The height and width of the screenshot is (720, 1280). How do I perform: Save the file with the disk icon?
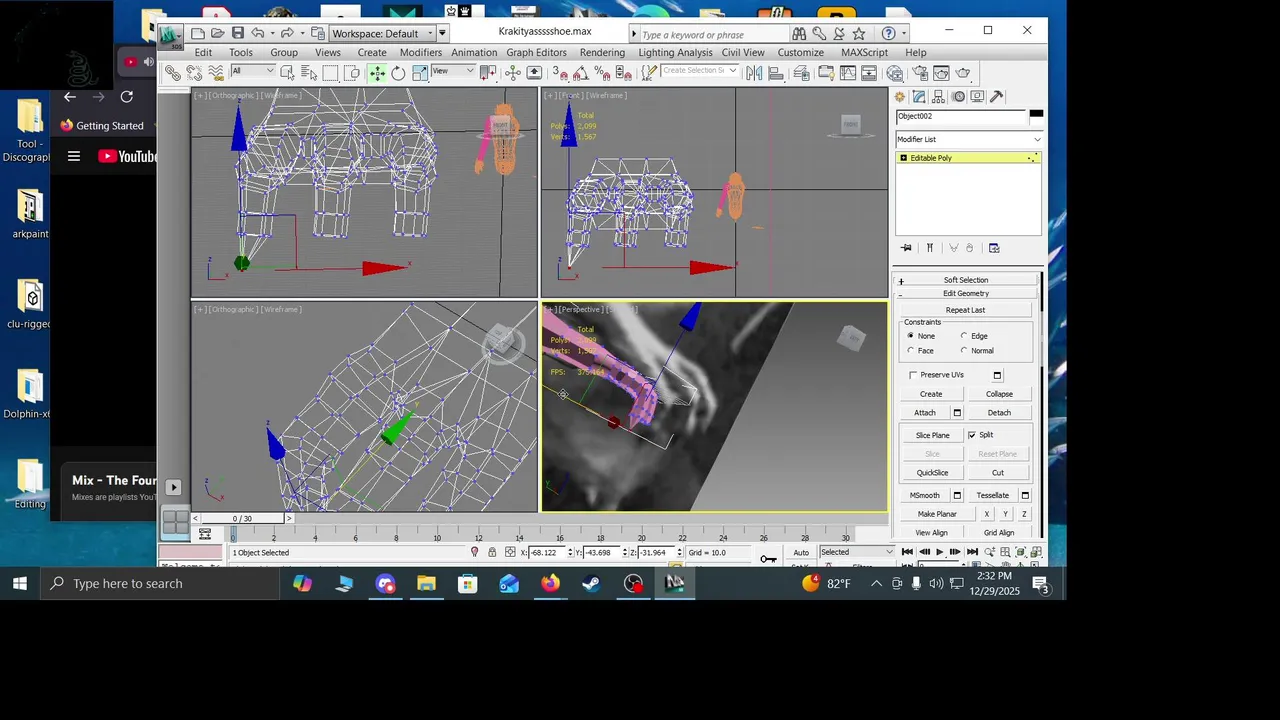coord(237,33)
